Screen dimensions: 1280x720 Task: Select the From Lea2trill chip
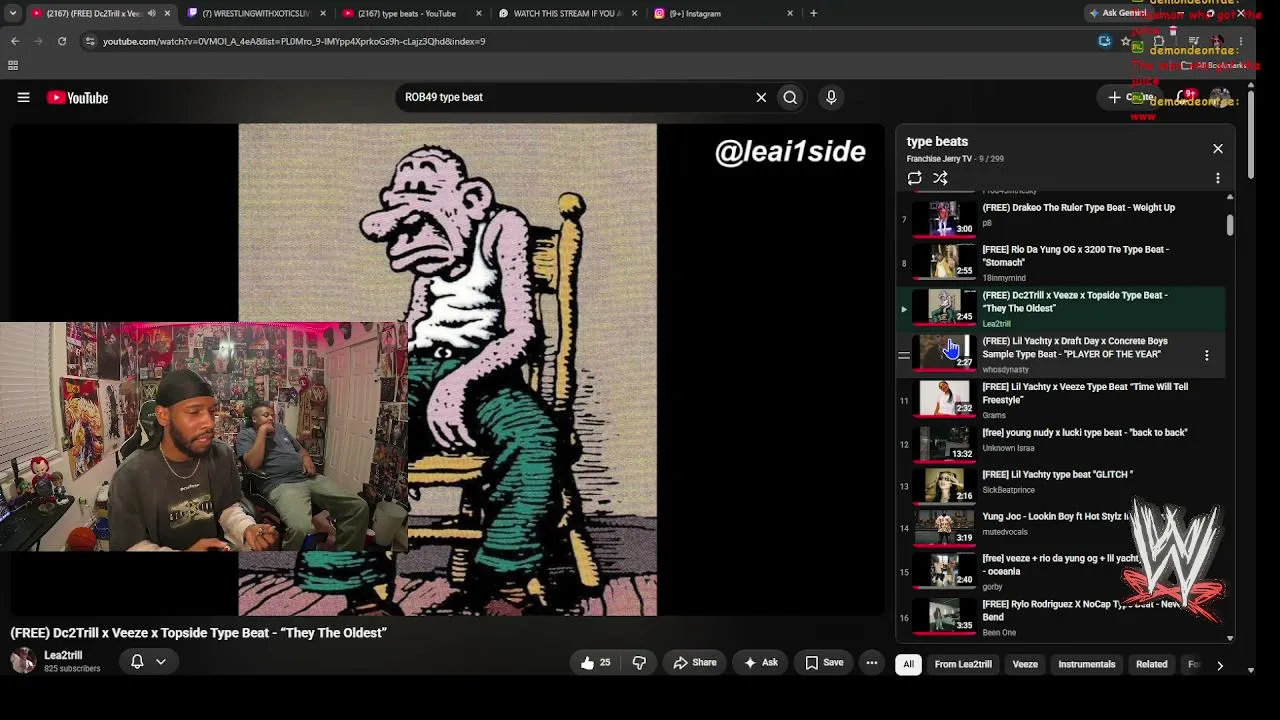click(963, 664)
